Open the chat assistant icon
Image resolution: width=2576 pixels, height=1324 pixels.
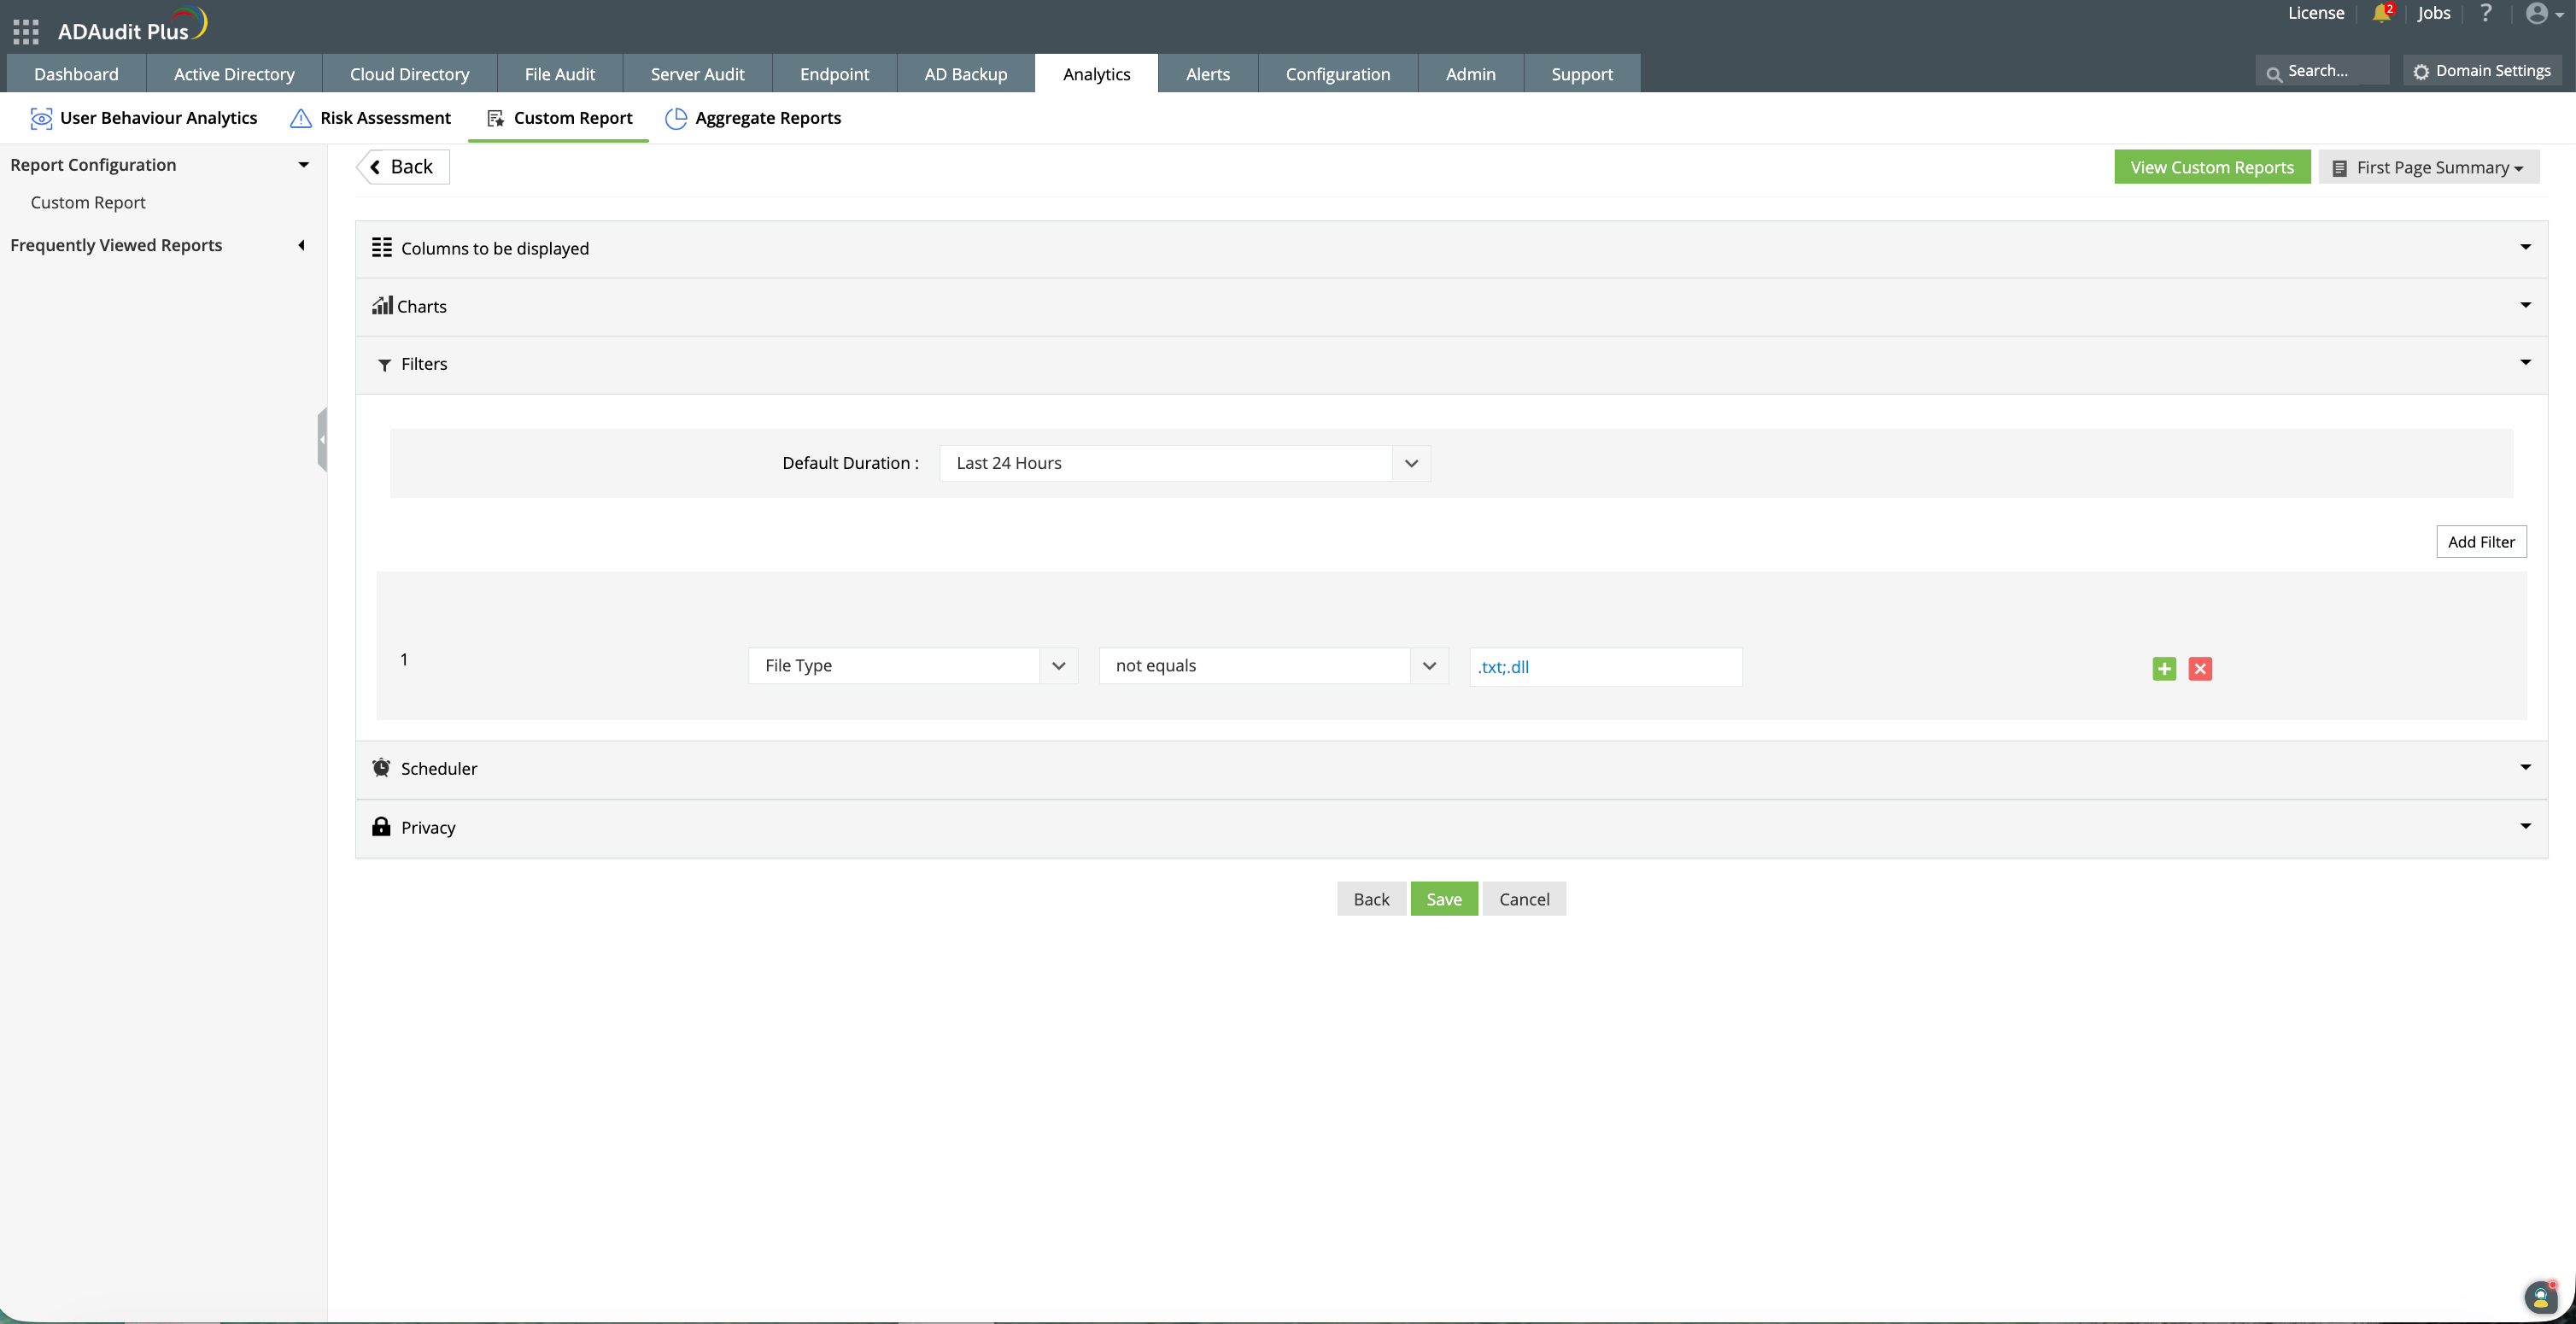[2540, 1297]
